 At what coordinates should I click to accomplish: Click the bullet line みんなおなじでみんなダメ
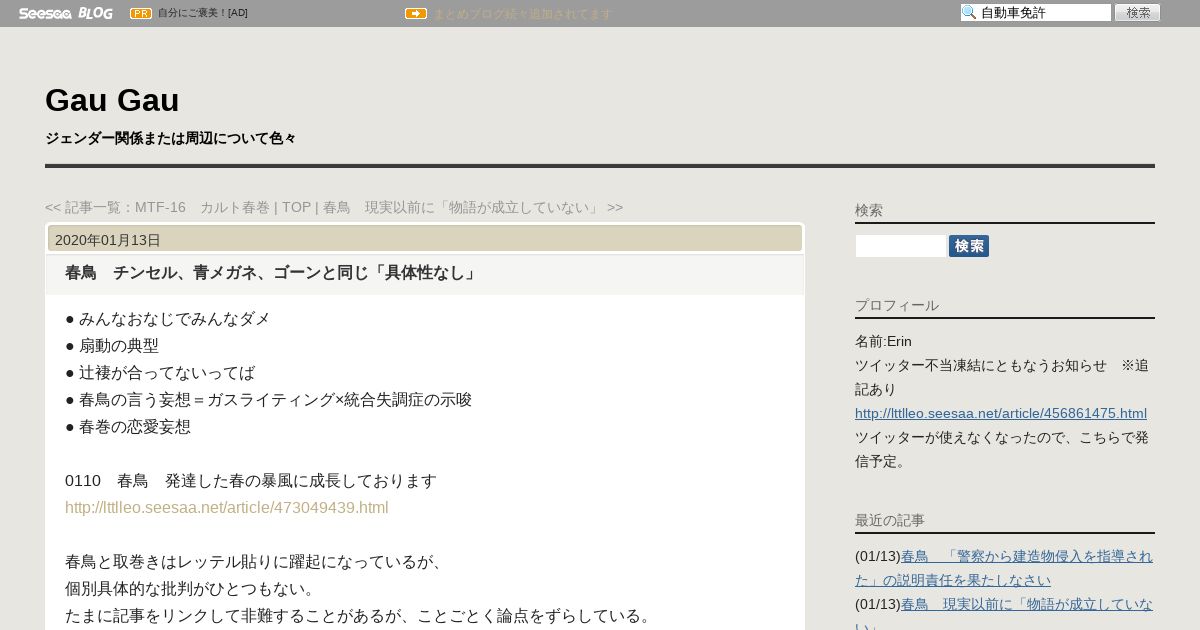[168, 319]
